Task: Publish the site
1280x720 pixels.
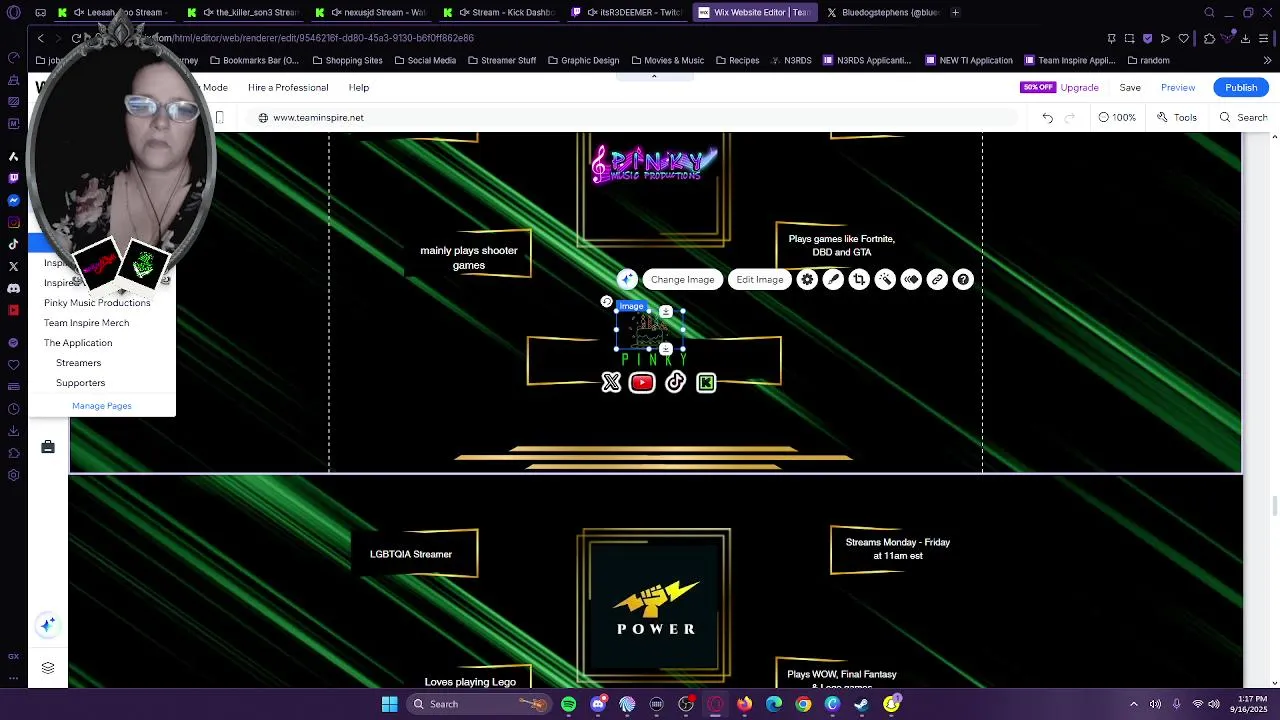Action: (1241, 88)
